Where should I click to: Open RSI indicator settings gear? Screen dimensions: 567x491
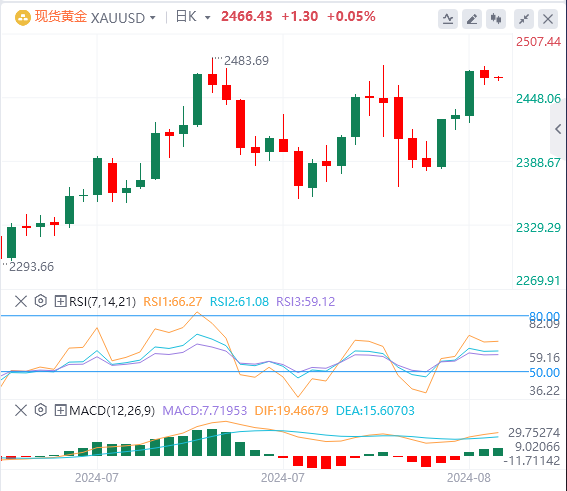pyautogui.click(x=41, y=301)
